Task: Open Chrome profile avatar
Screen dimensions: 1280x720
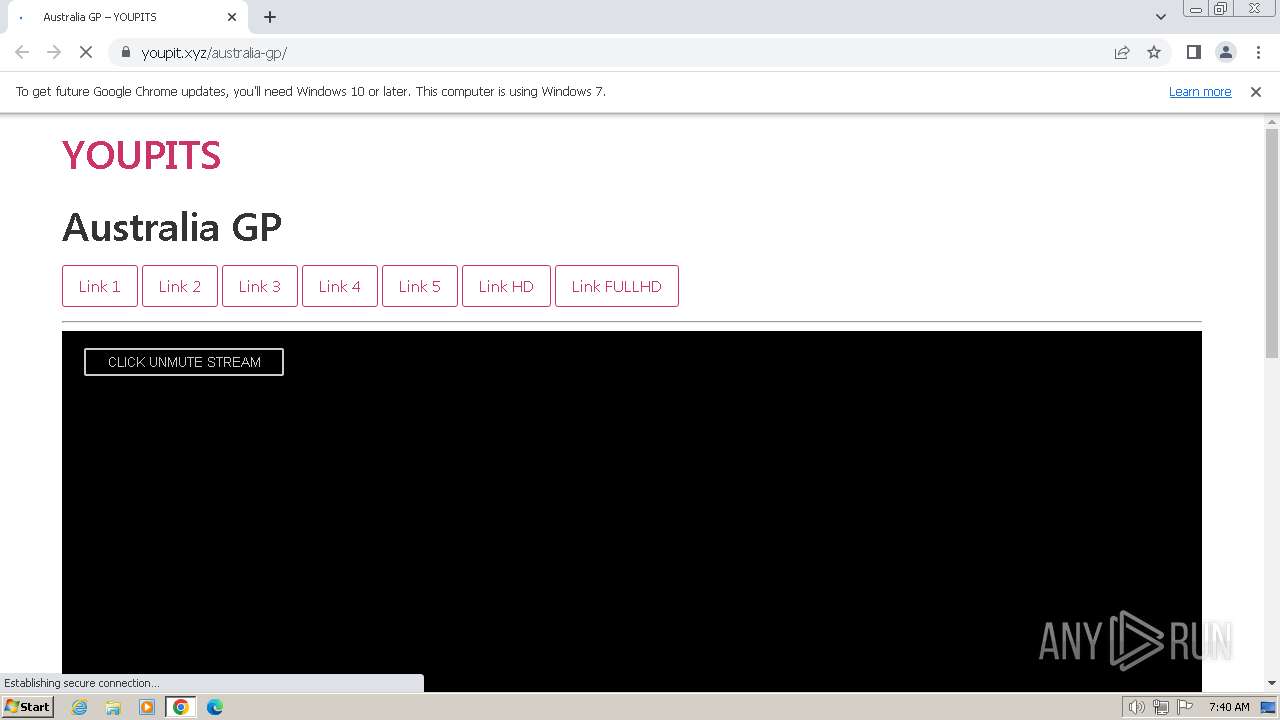Action: 1225,52
